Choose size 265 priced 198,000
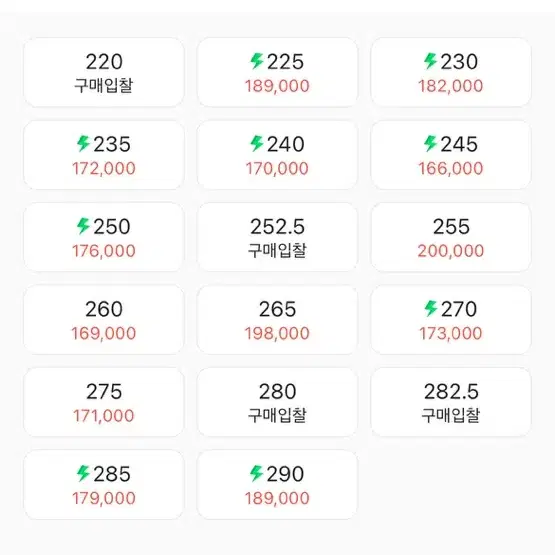Screen dimensions: 555x555 click(277, 320)
